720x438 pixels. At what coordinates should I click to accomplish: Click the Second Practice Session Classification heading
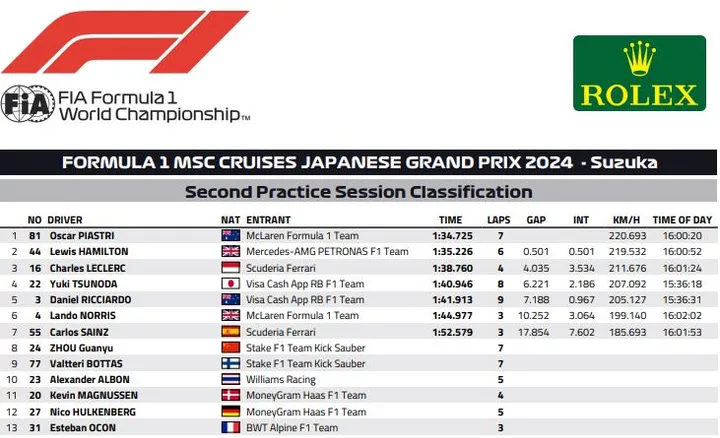[359, 191]
